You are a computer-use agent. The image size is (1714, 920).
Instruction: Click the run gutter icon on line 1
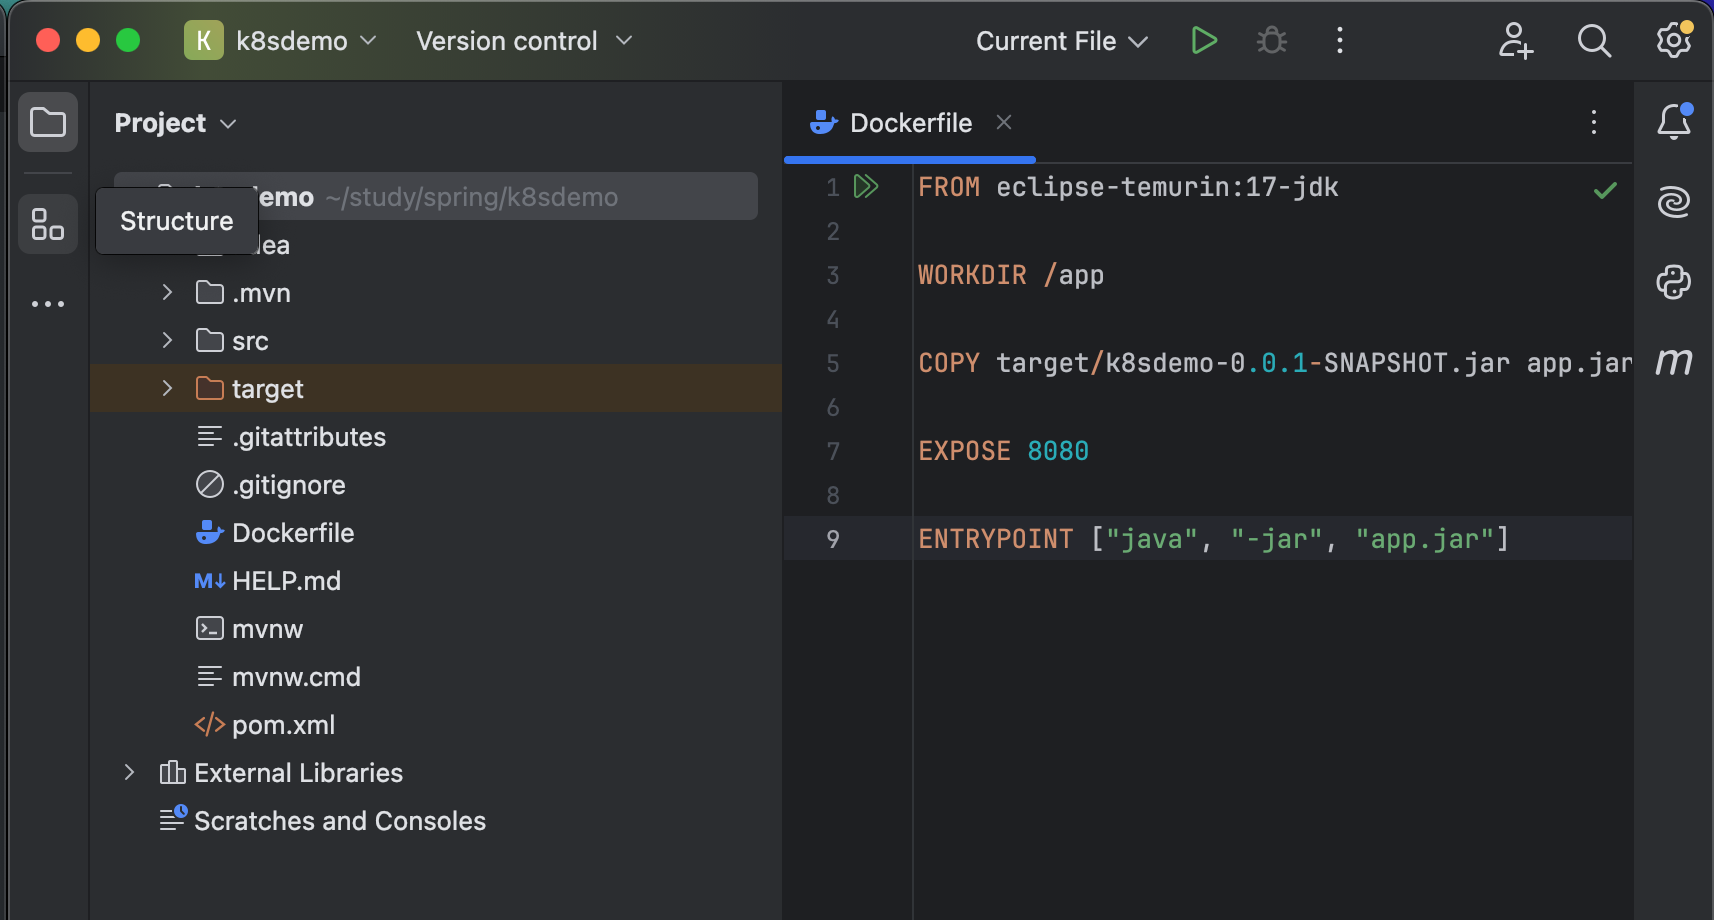point(866,187)
